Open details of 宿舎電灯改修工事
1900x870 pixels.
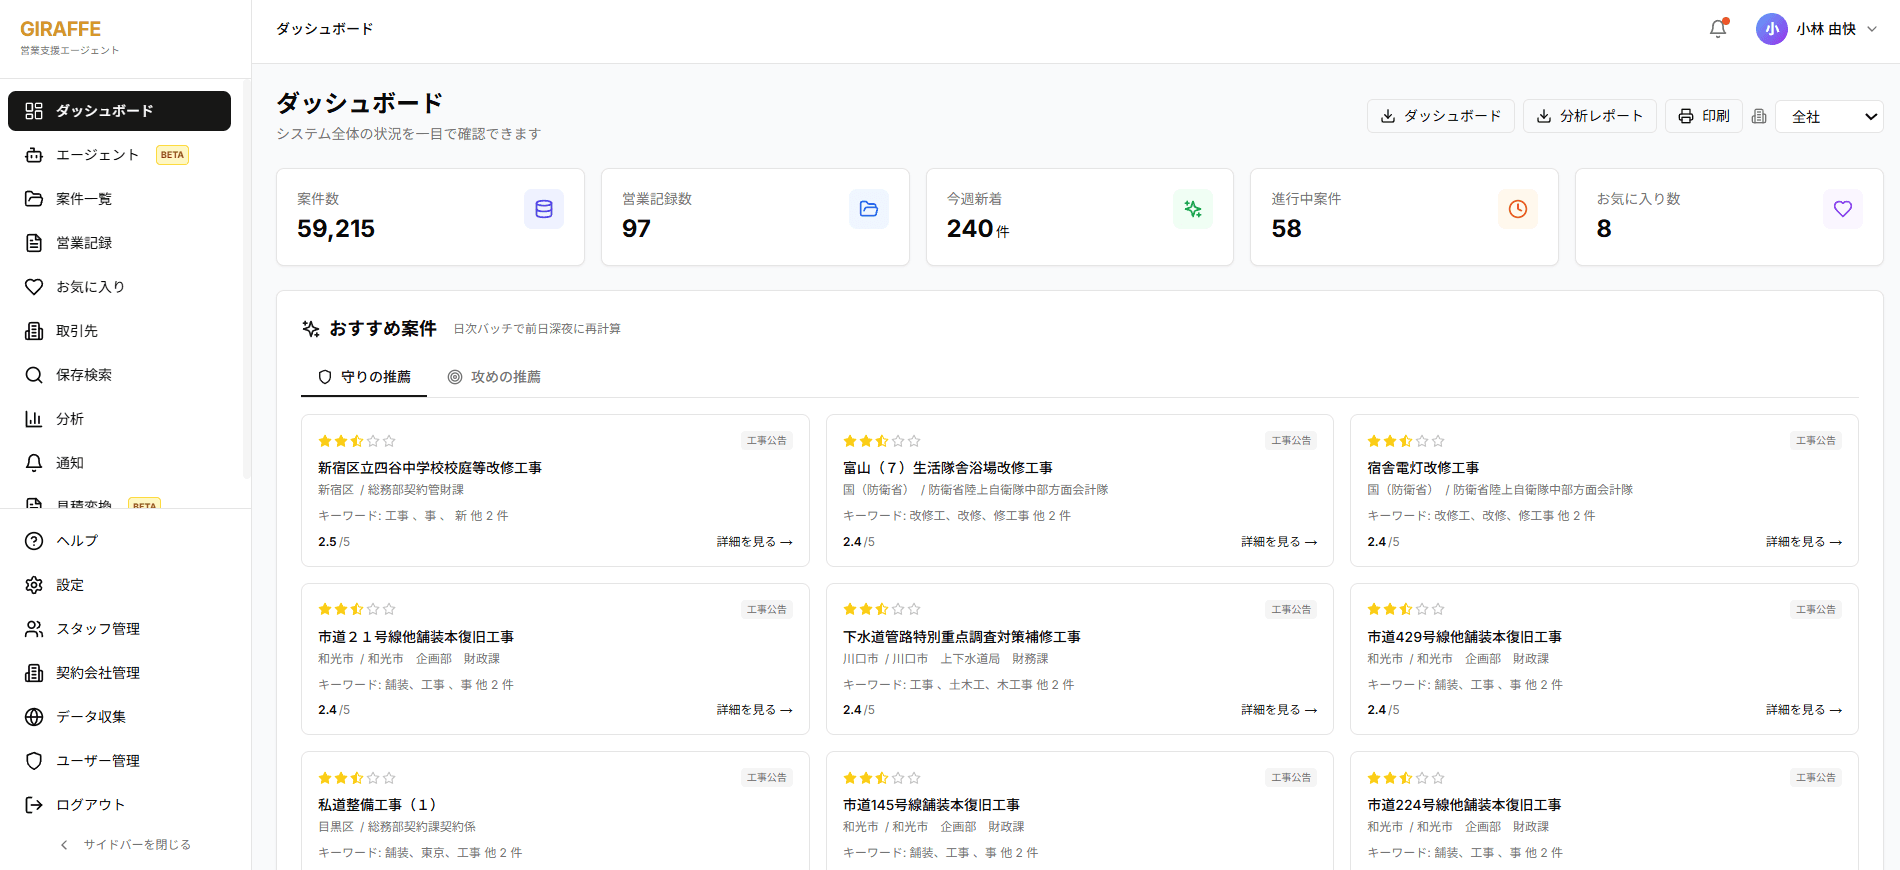(1803, 542)
